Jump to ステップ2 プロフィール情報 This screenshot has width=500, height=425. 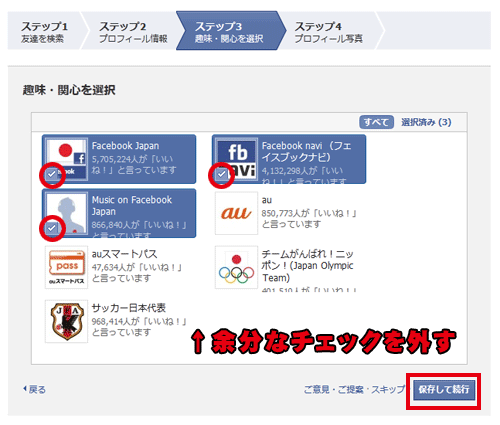coord(133,32)
